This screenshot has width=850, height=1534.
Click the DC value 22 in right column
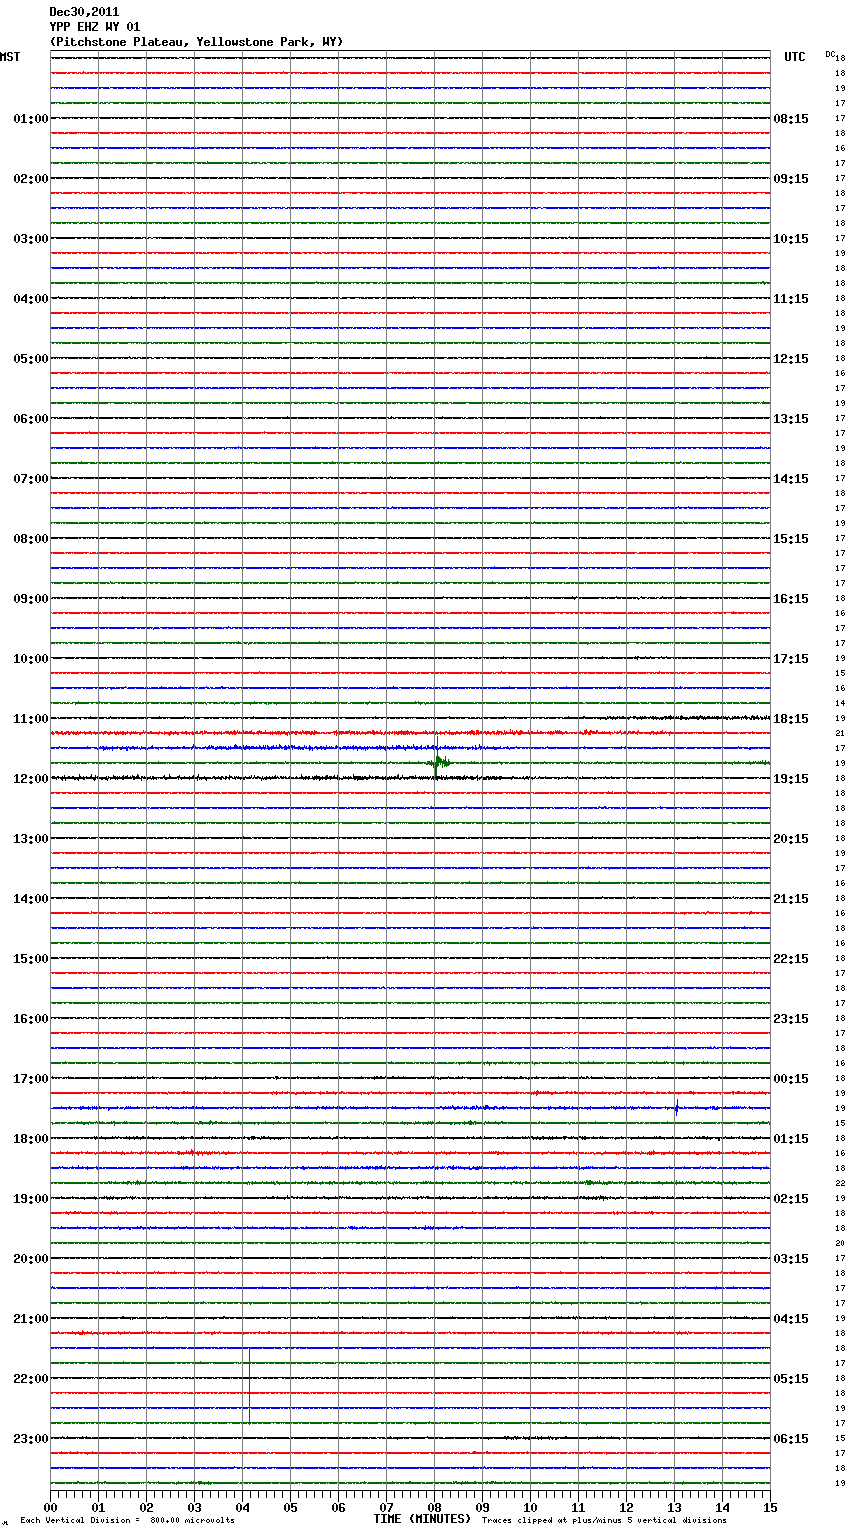click(x=840, y=1184)
